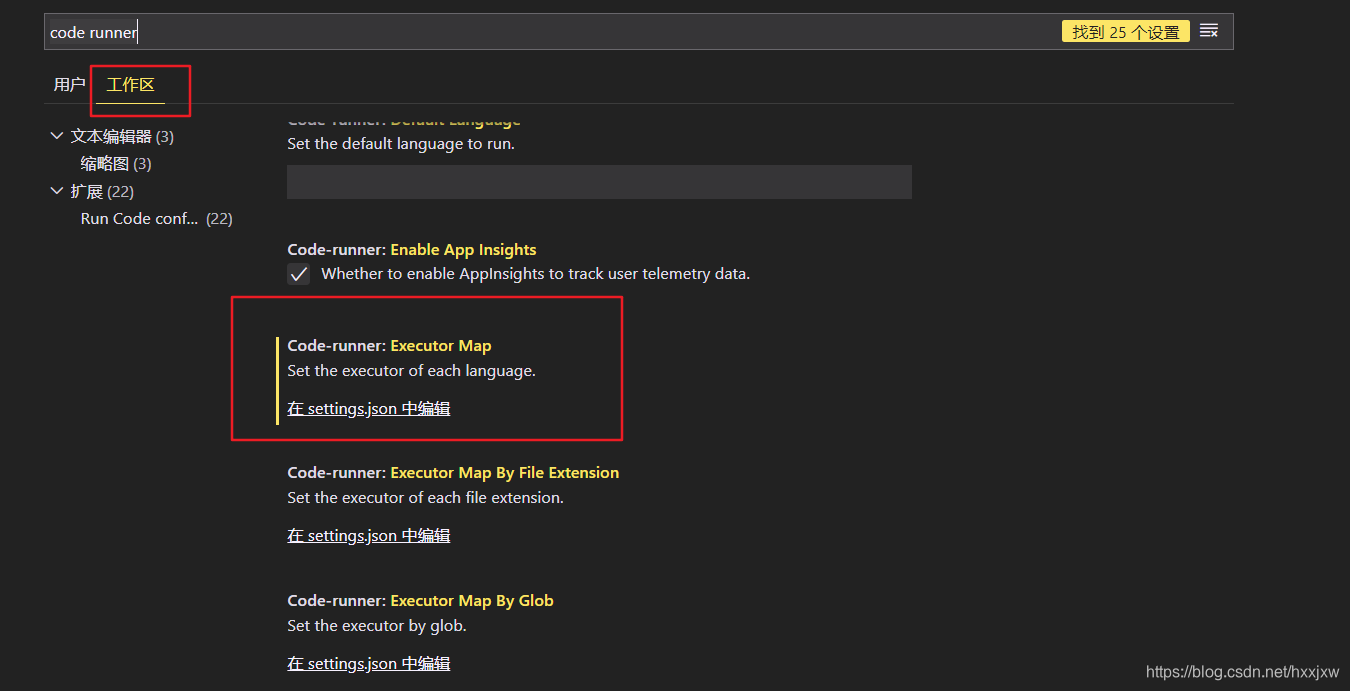Click 'Set the executor of each language.' text
The height and width of the screenshot is (691, 1350).
coord(411,370)
